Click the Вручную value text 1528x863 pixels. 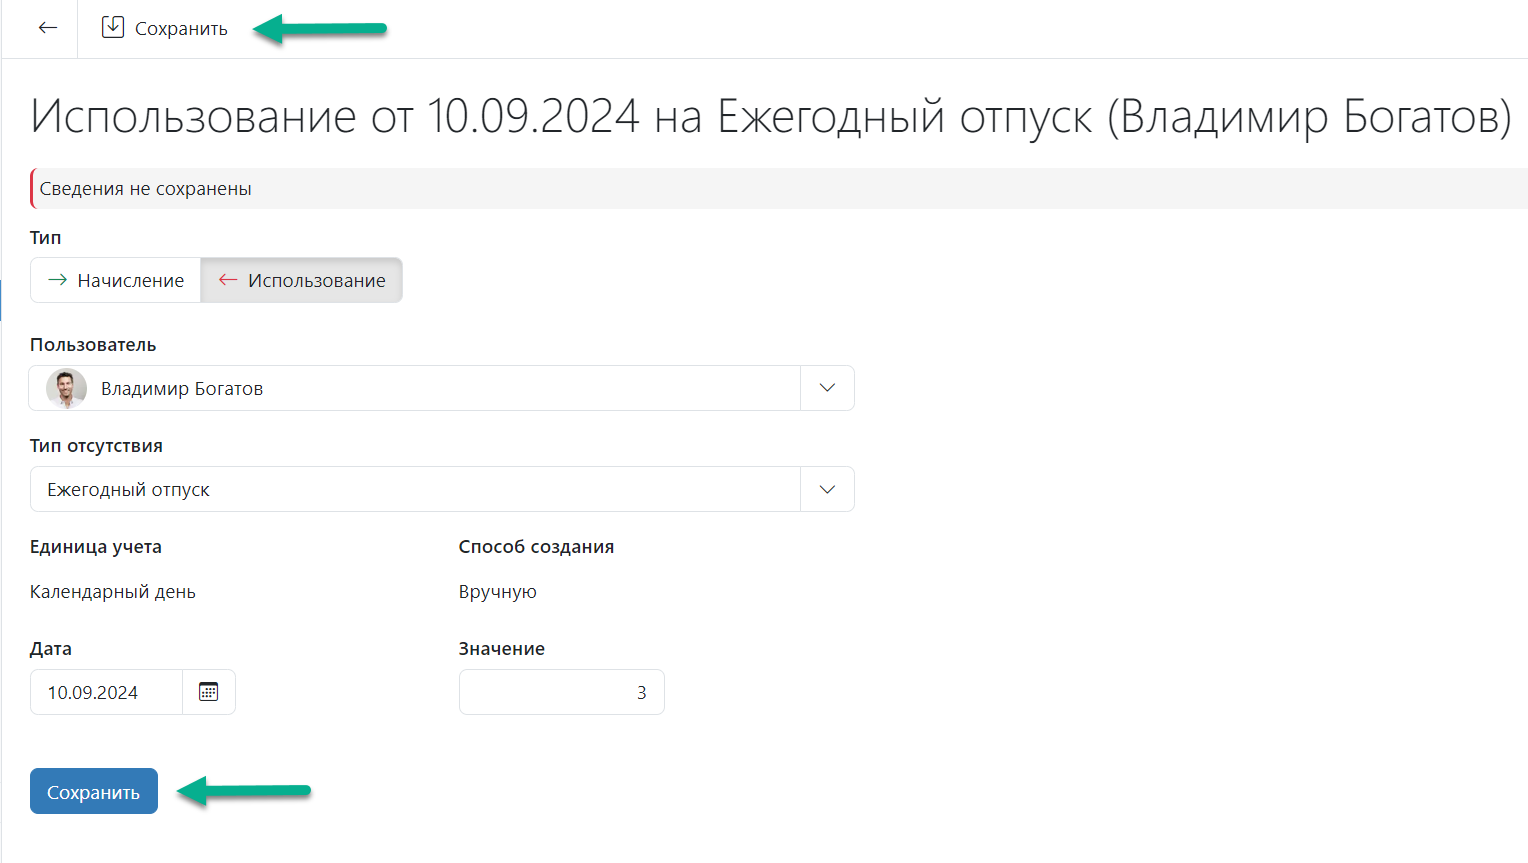click(x=498, y=592)
